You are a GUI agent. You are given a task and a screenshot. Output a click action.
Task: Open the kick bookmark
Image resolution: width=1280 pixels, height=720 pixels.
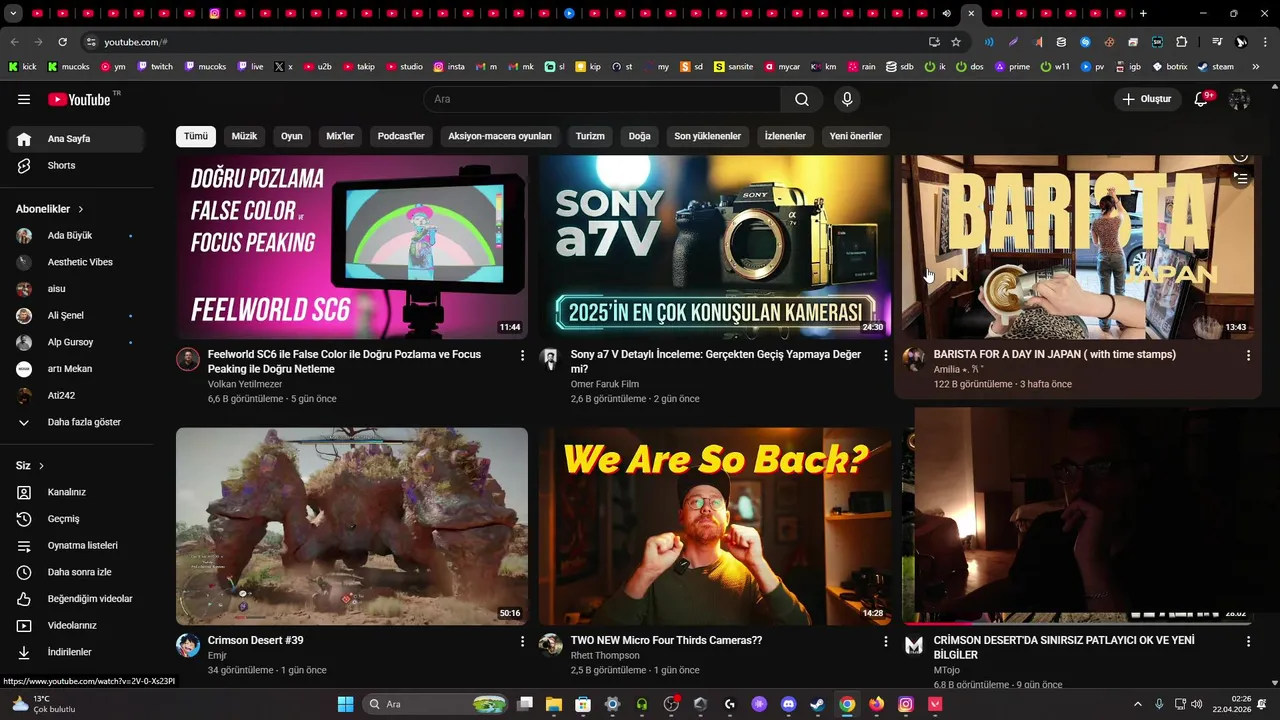point(22,67)
